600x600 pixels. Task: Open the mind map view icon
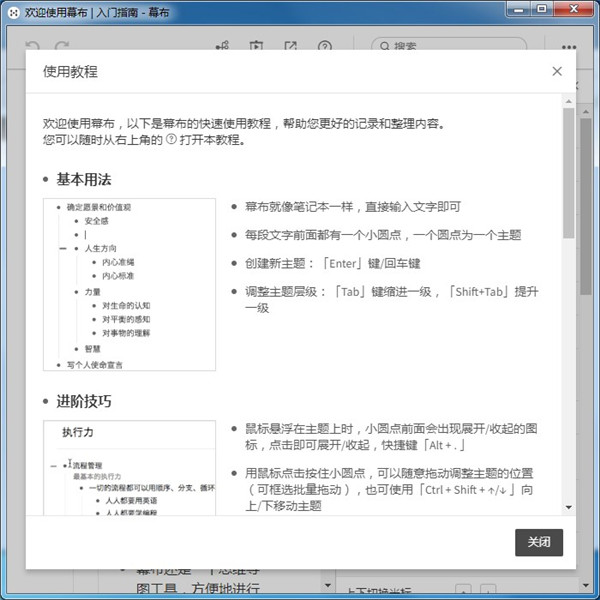coord(222,46)
